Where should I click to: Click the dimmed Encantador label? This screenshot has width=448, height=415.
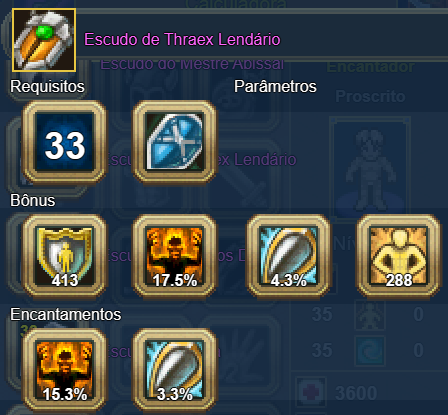370,67
